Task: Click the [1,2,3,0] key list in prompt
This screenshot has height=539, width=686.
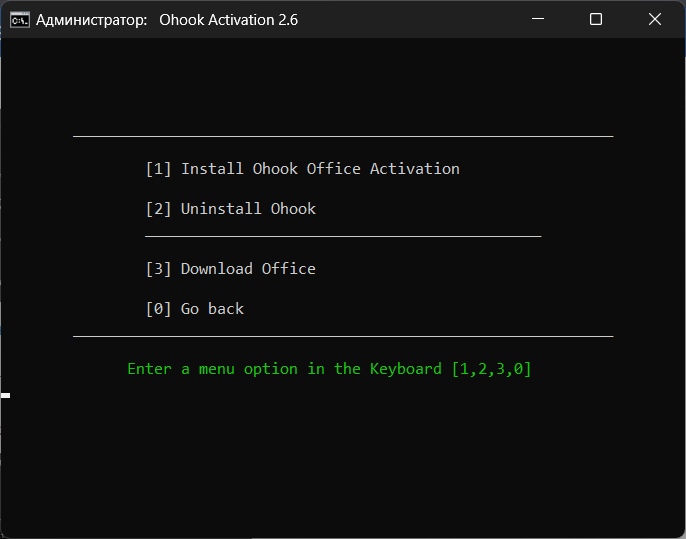Action: (491, 369)
